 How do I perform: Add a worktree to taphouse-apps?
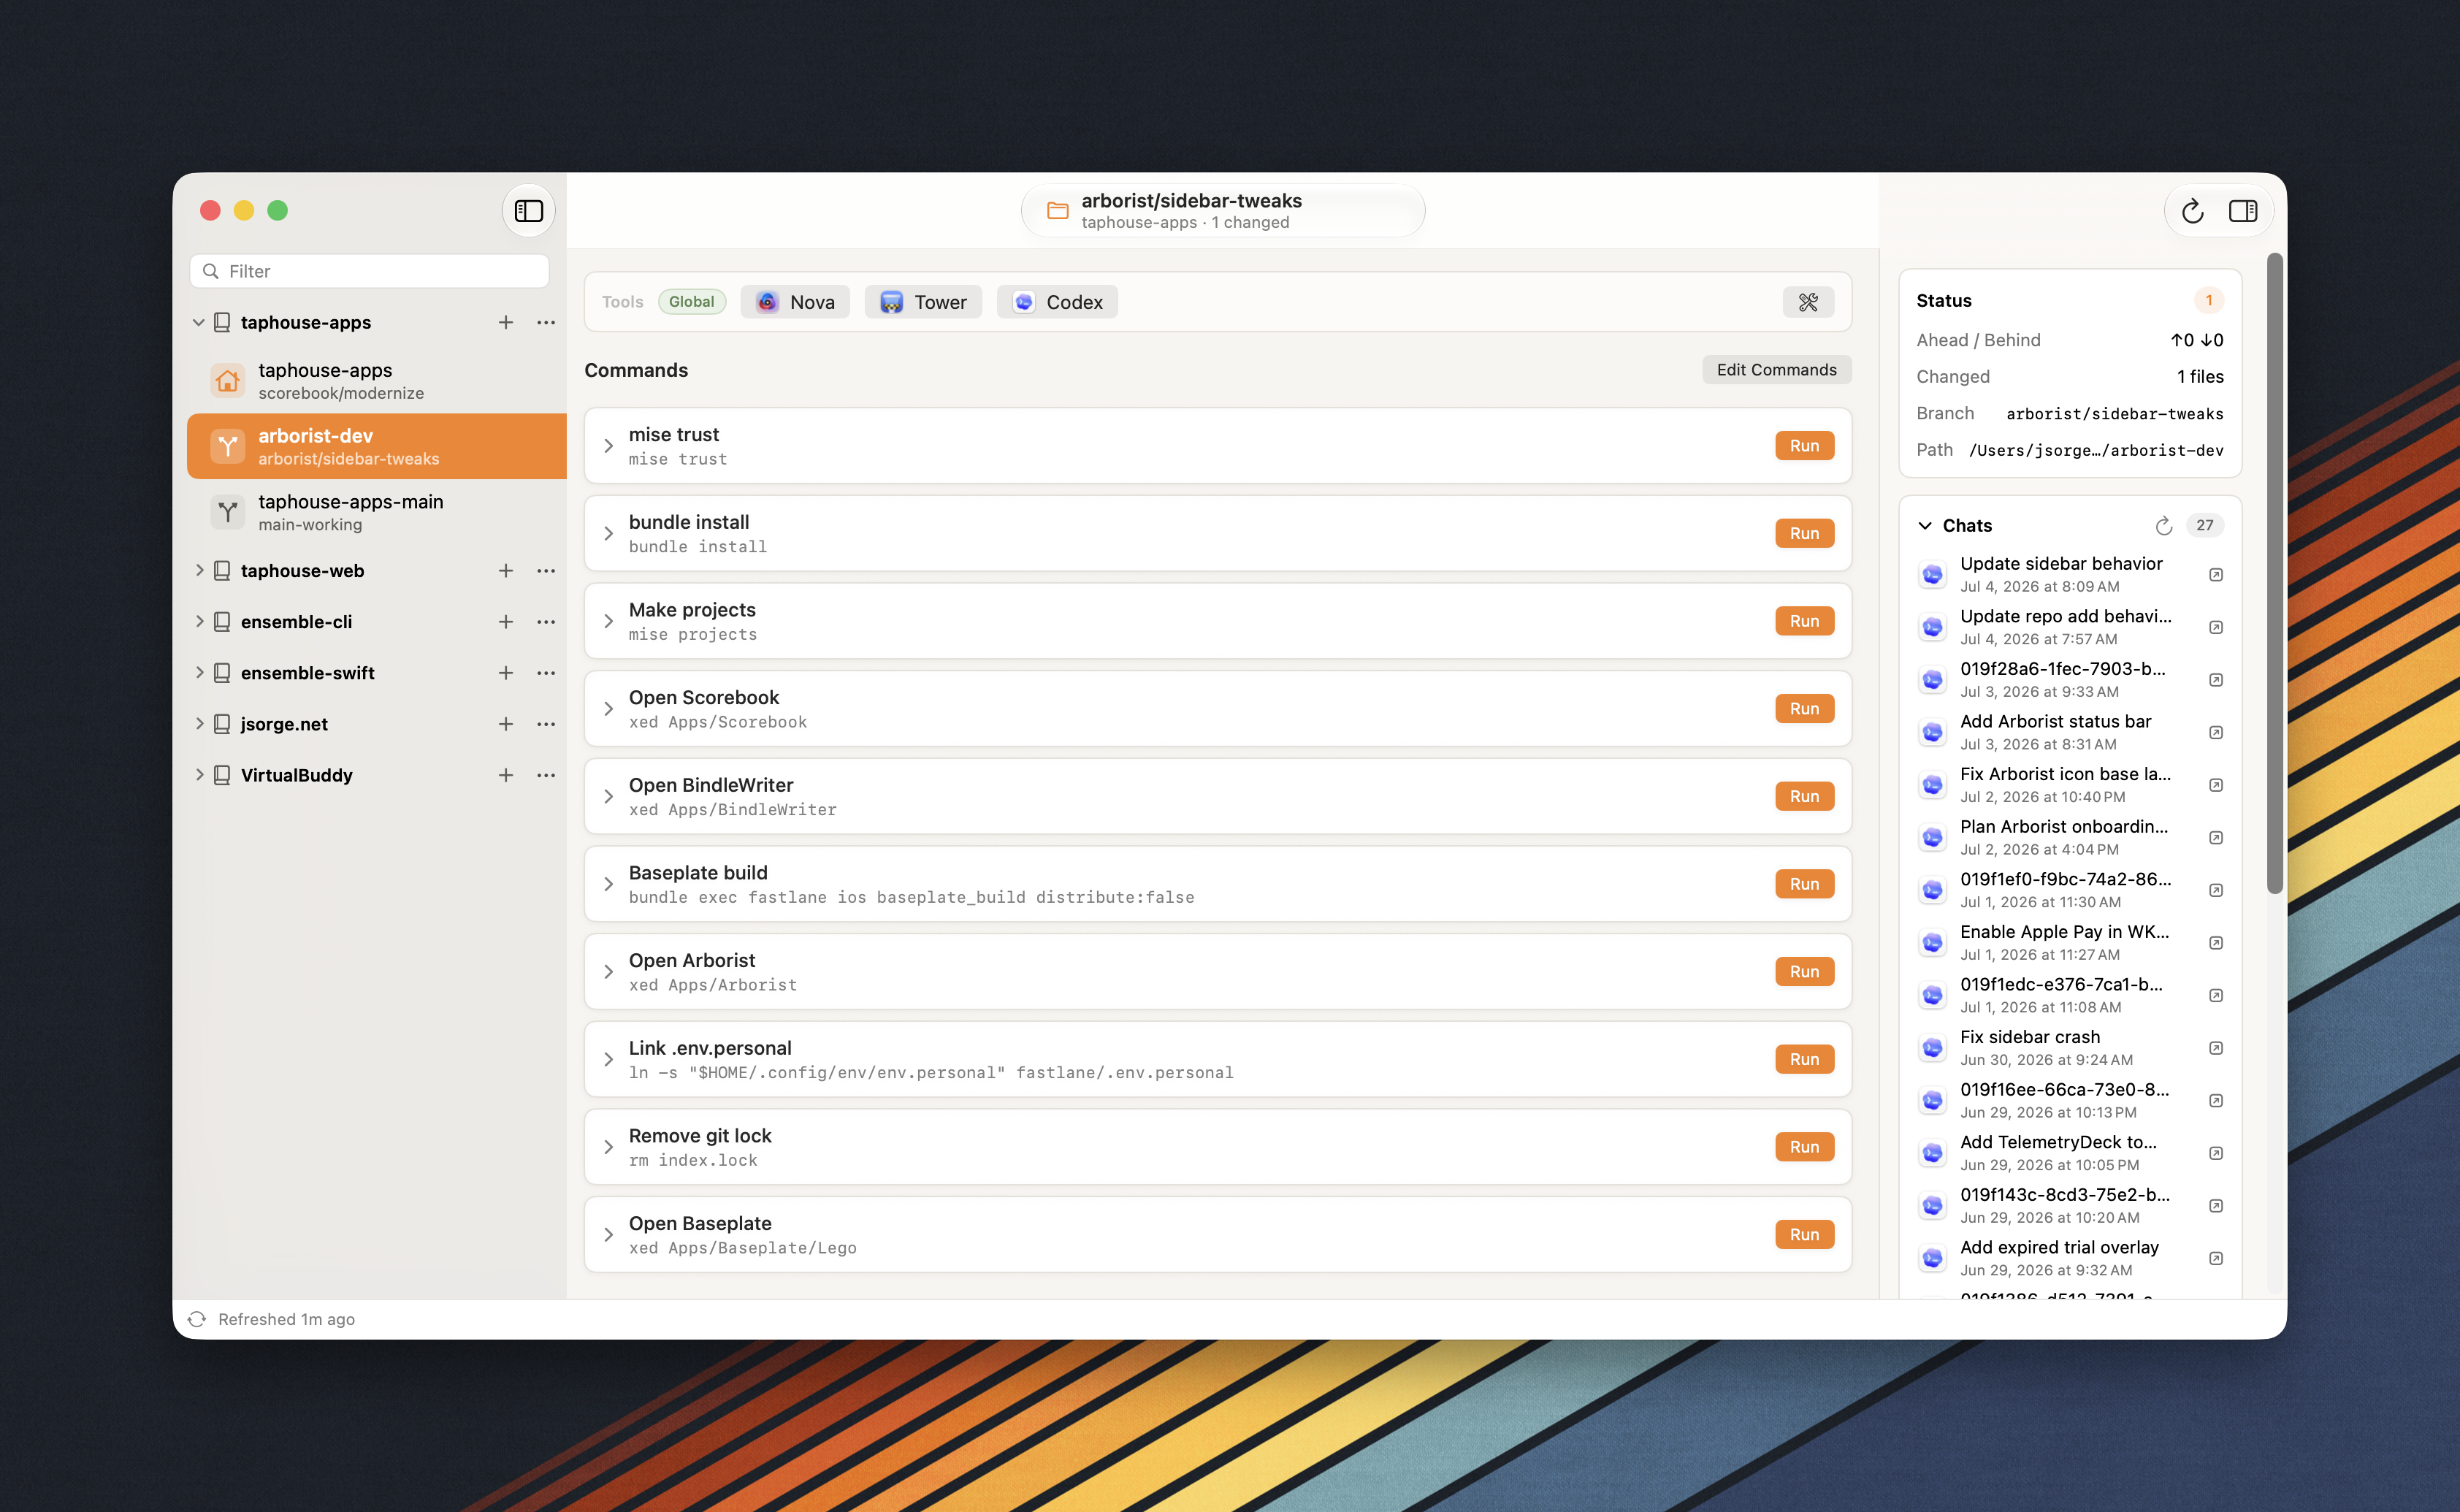tap(506, 322)
